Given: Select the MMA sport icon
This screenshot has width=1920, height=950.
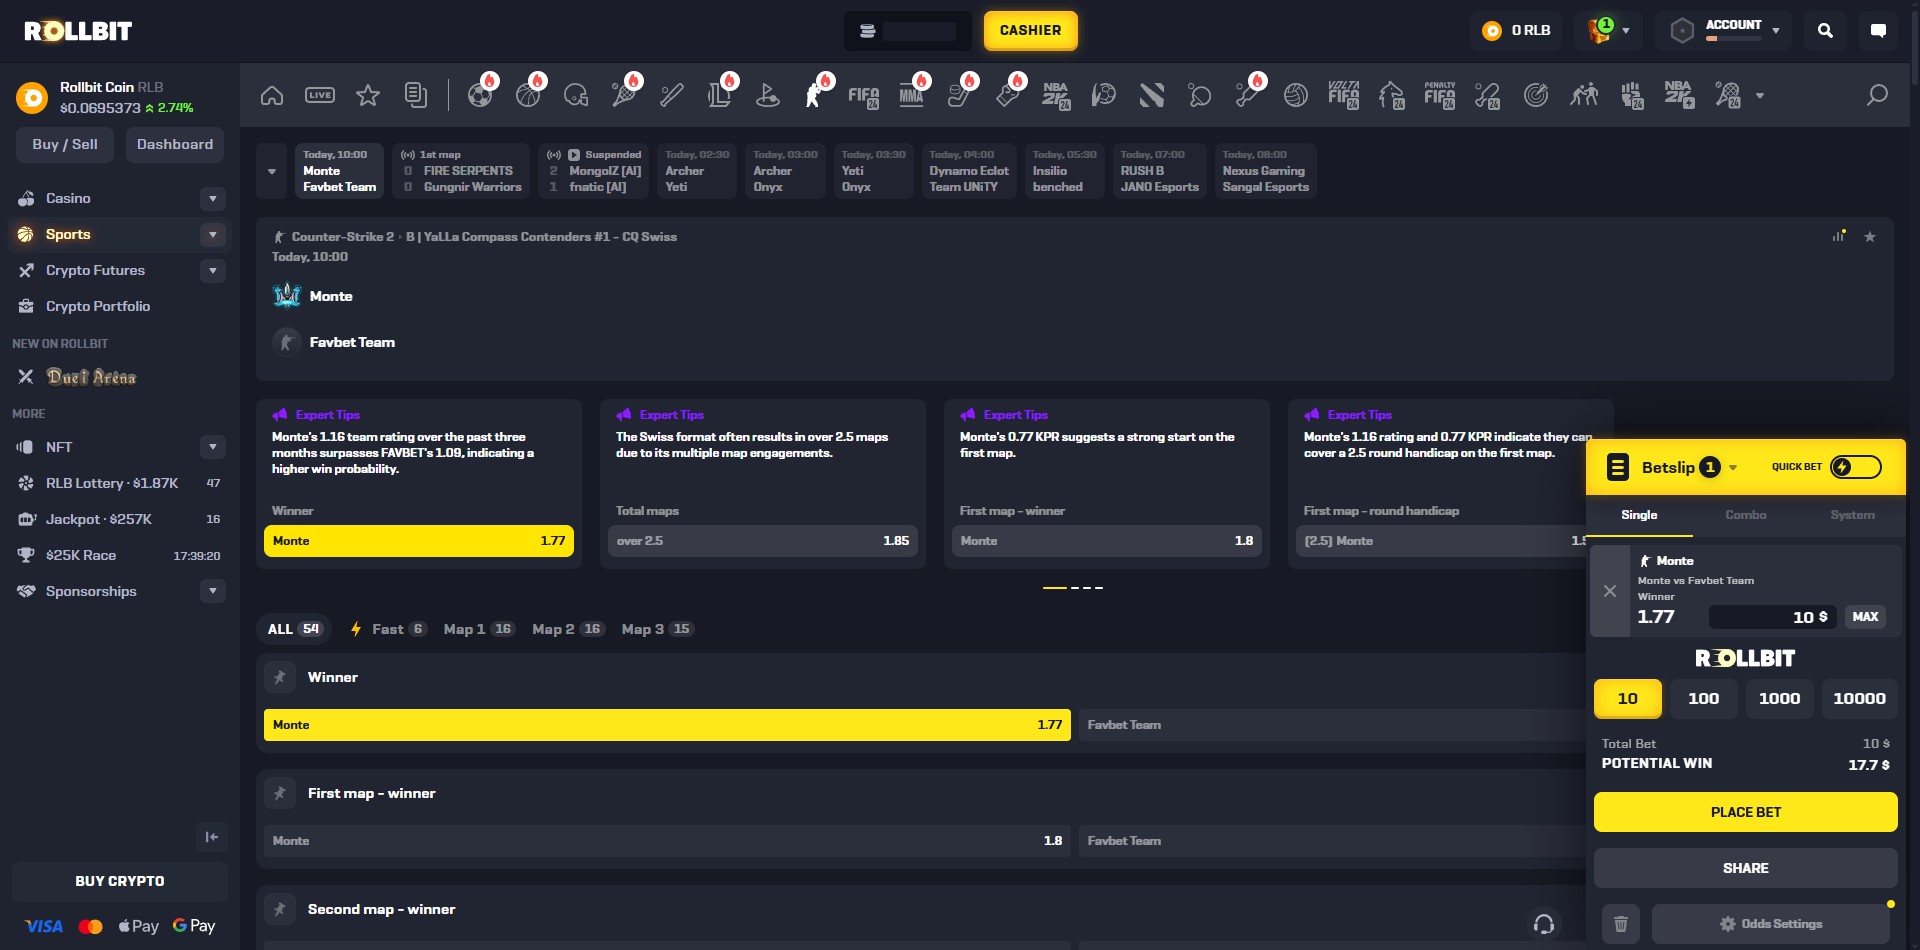Looking at the screenshot, I should pos(912,95).
